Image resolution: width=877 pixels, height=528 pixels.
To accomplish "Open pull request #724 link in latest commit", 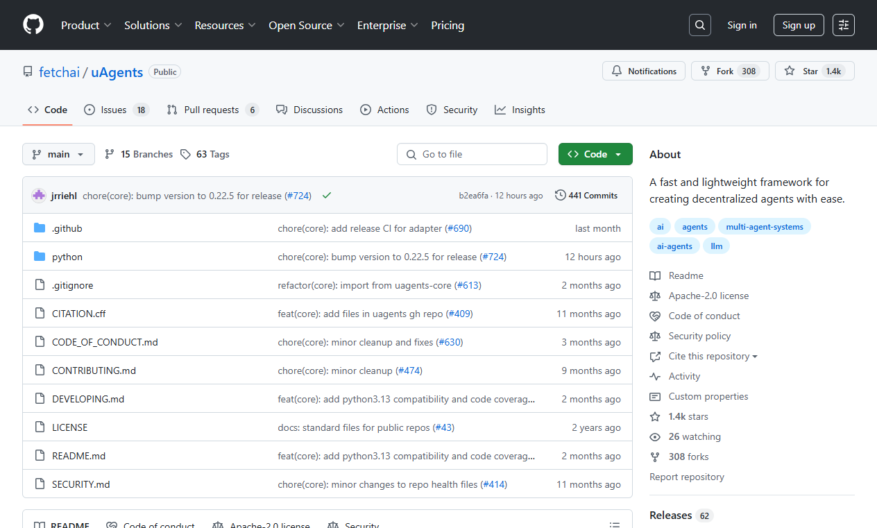I will 298,195.
